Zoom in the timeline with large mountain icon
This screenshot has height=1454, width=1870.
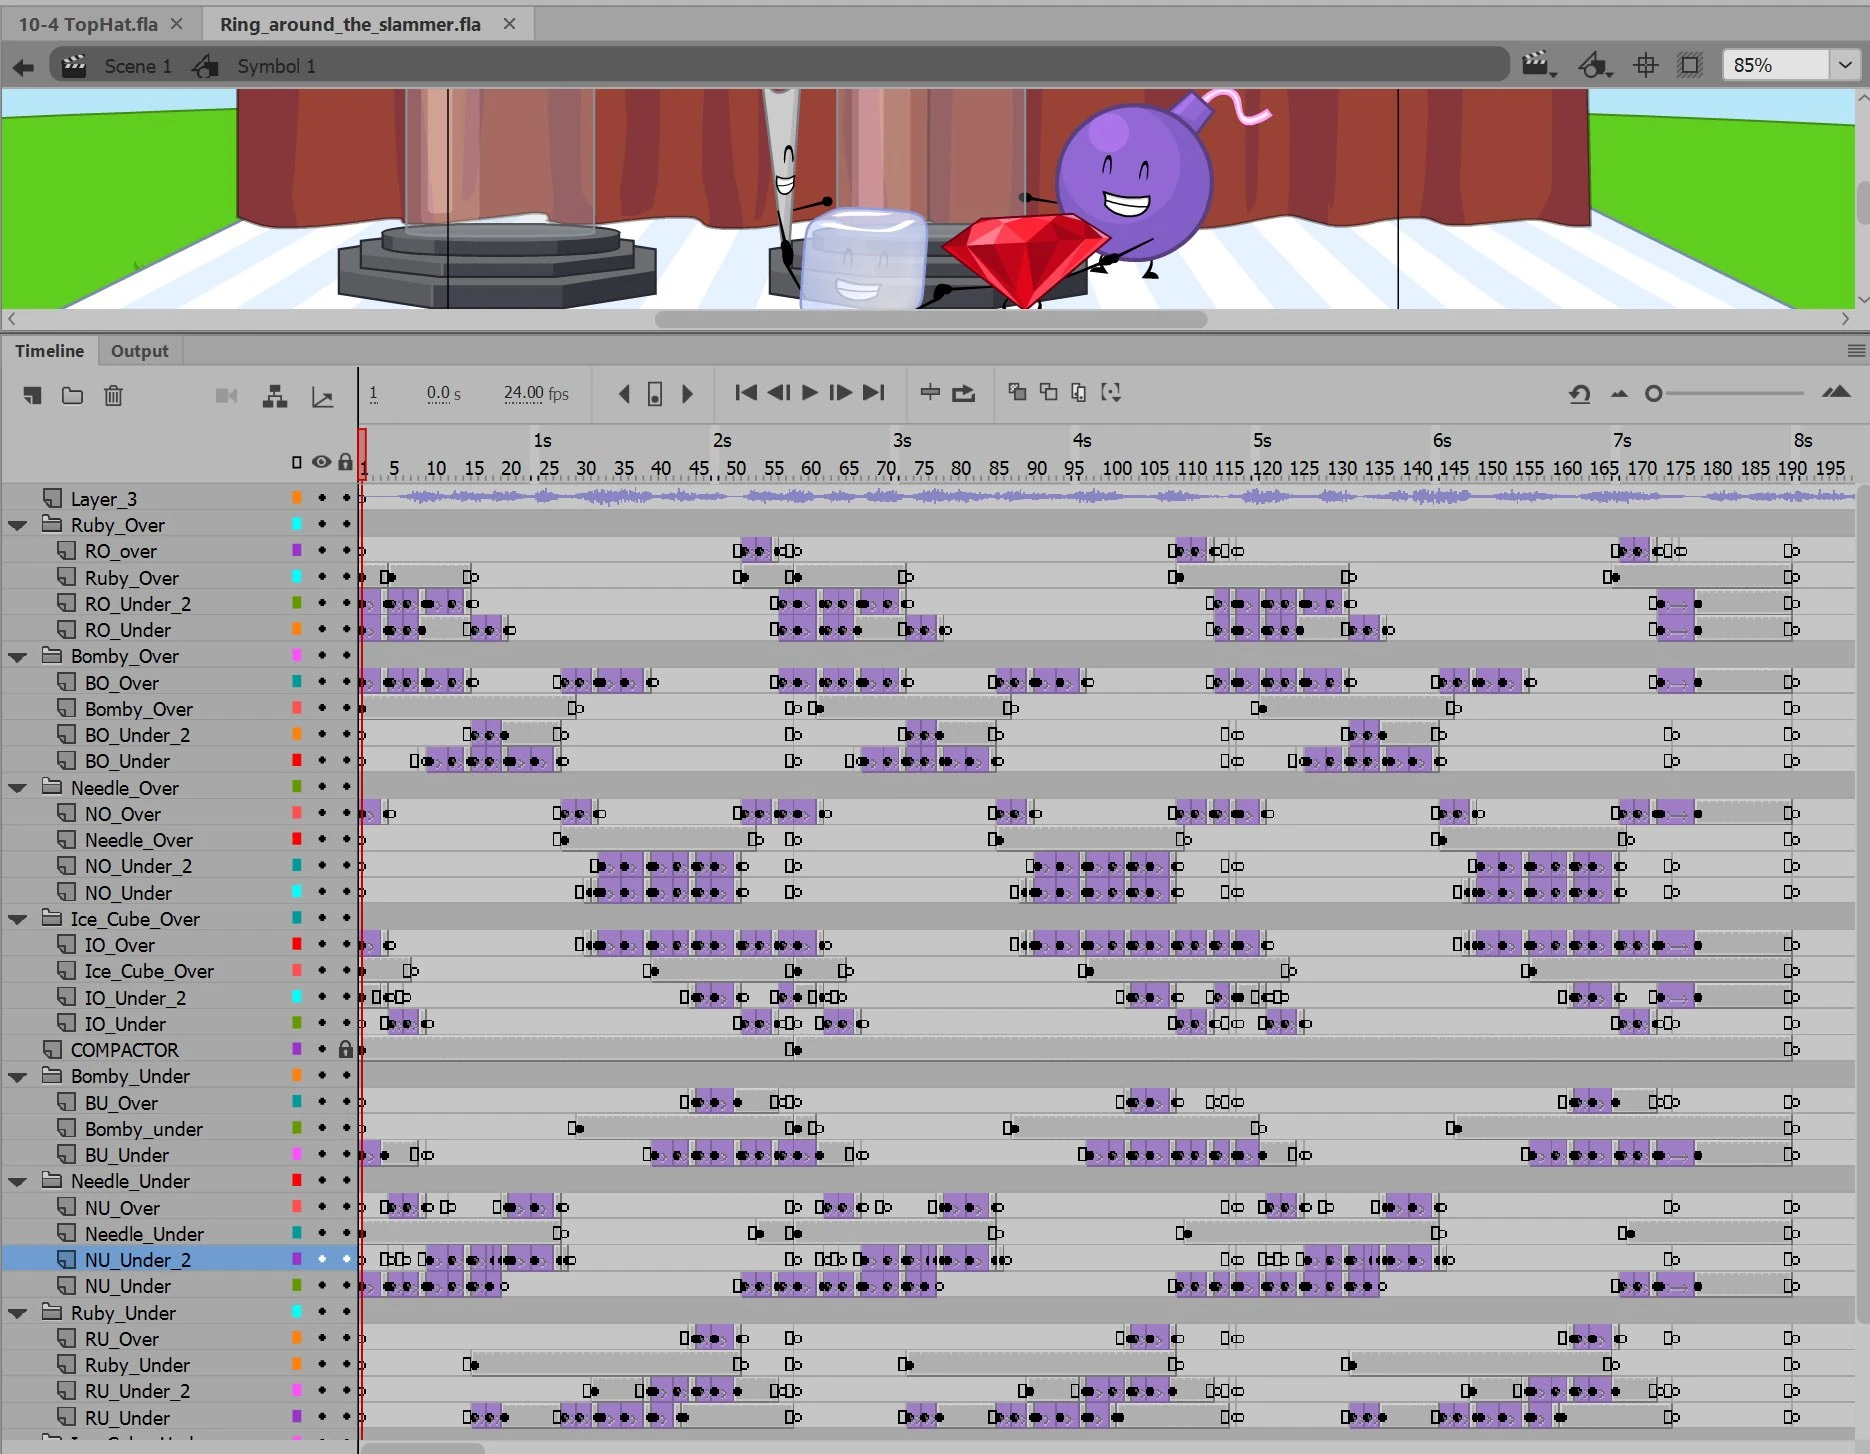(1836, 393)
